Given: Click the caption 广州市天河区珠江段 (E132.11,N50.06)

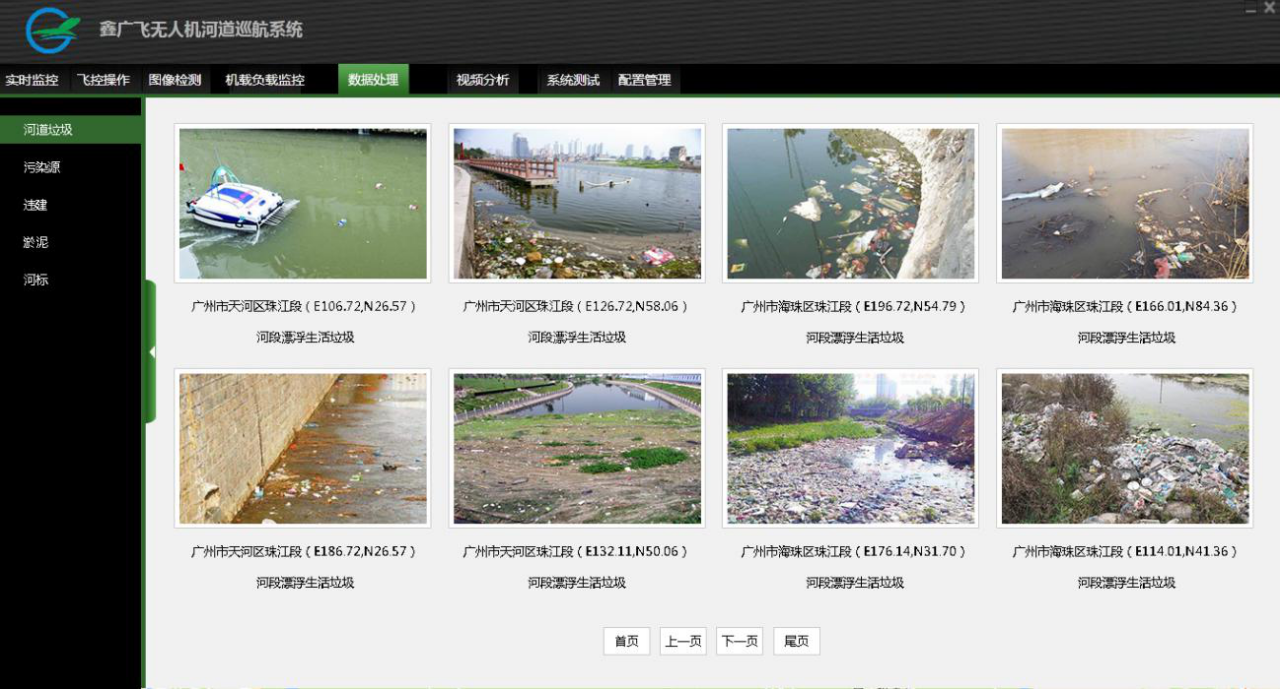Looking at the screenshot, I should coord(577,552).
